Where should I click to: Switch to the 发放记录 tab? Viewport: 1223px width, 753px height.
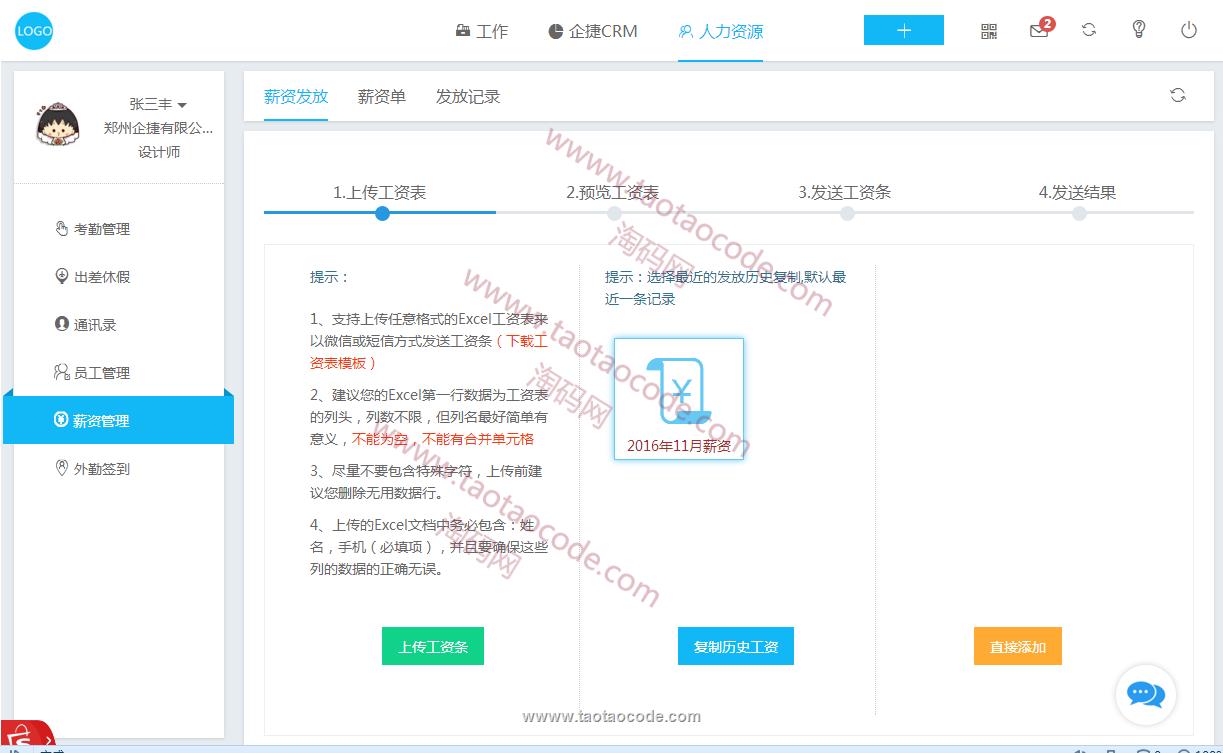click(x=467, y=96)
